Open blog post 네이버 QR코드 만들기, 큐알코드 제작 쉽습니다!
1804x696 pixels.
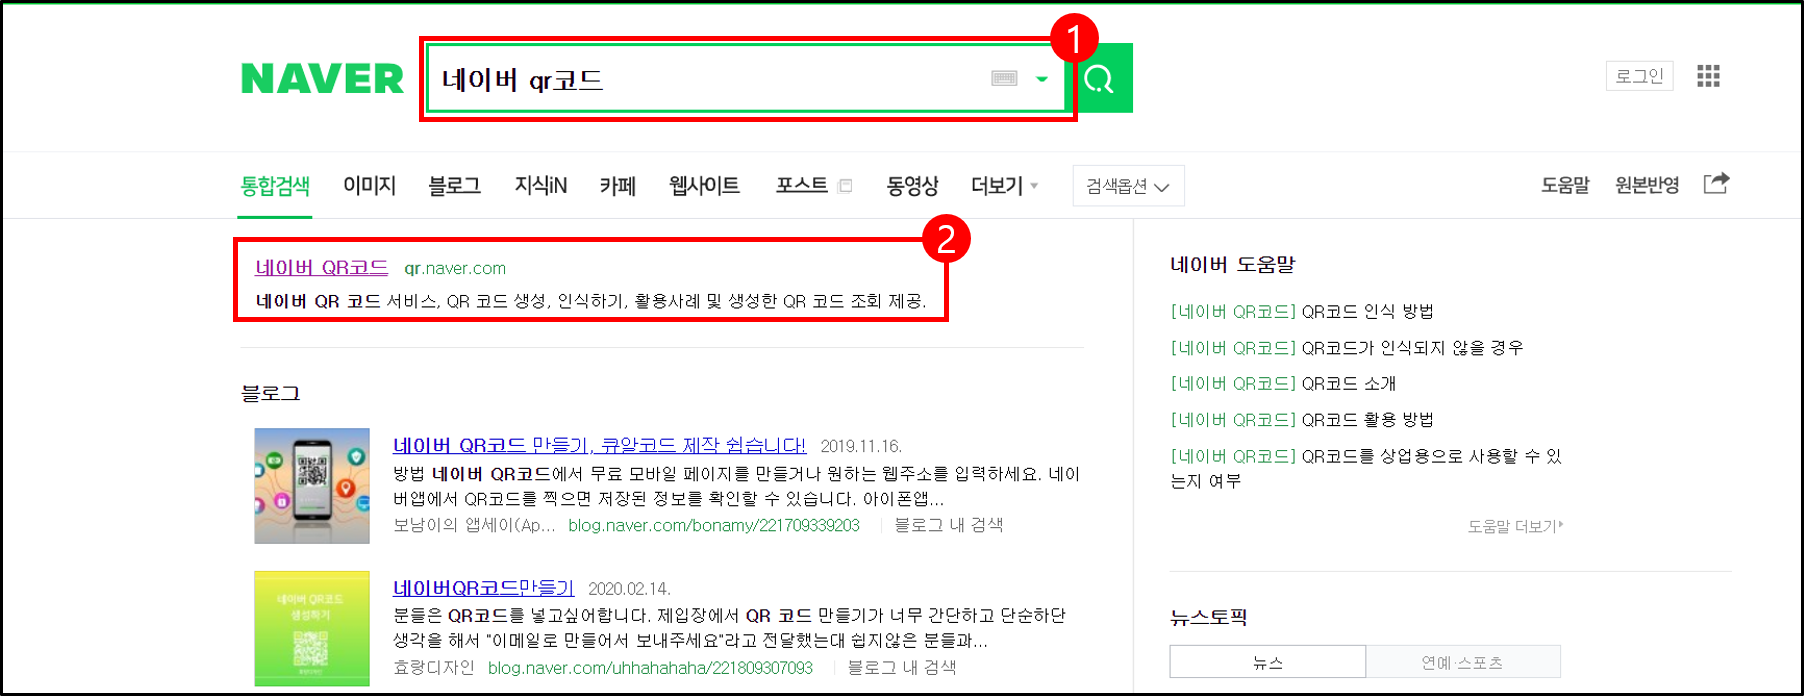599,446
